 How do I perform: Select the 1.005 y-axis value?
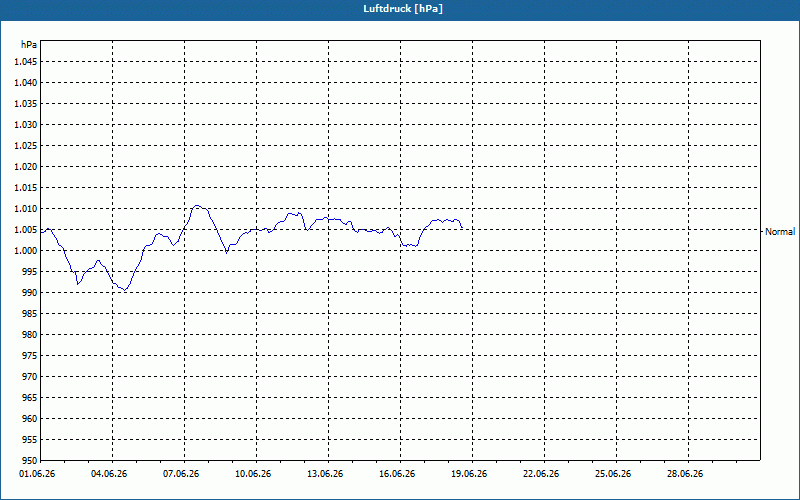coord(26,230)
